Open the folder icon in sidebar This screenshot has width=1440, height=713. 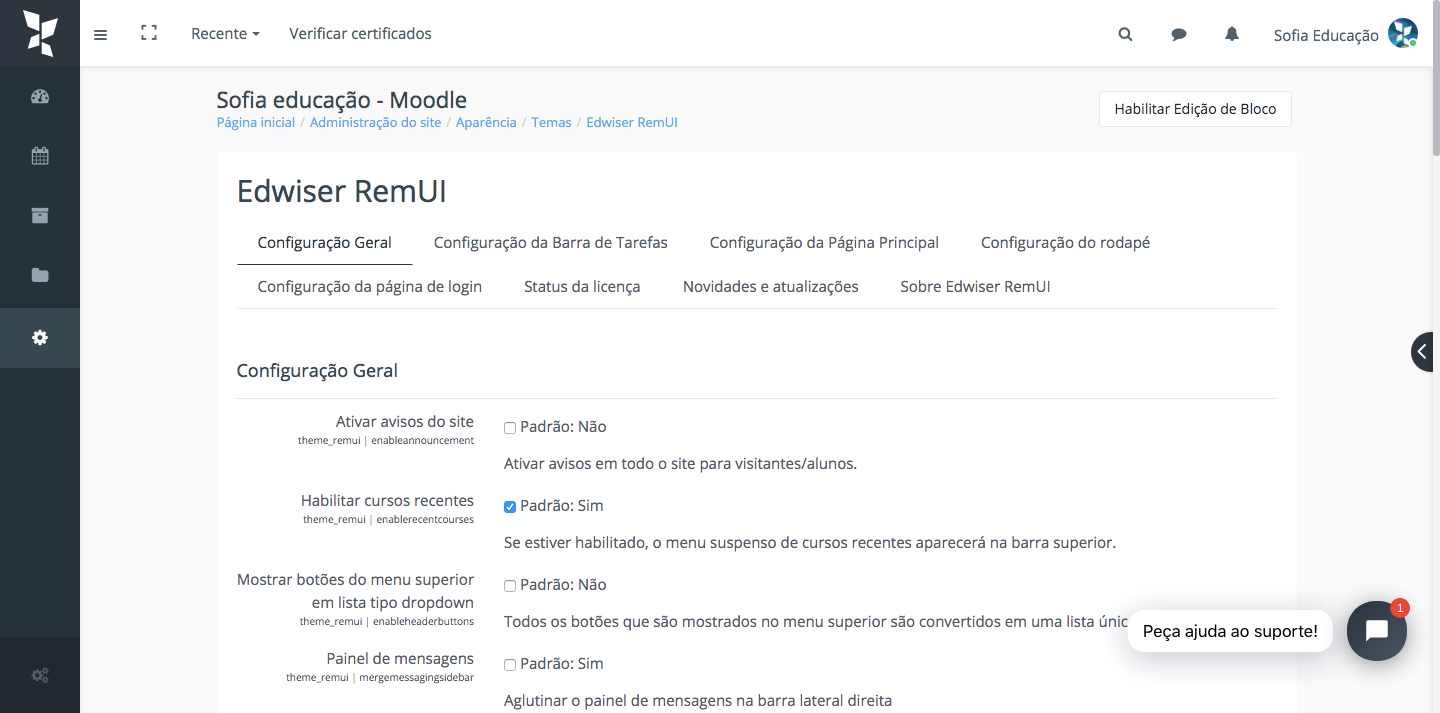(x=40, y=275)
